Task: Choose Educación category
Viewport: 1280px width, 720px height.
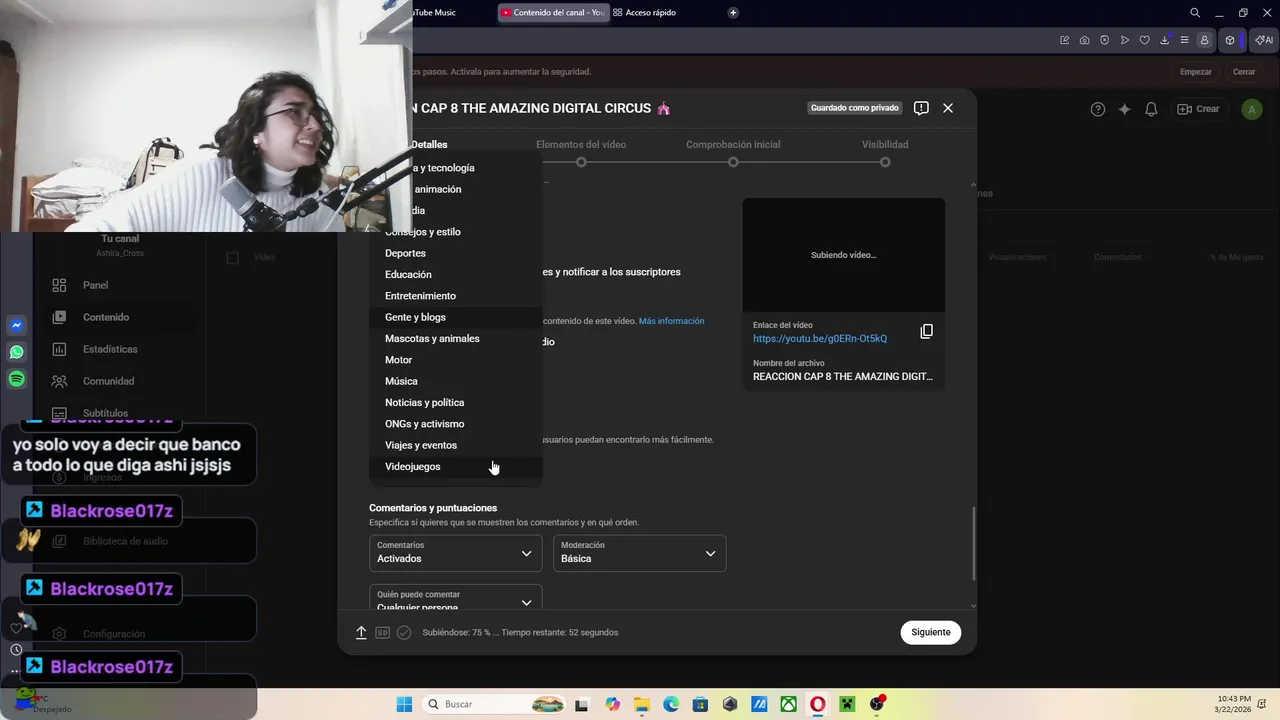Action: [x=456, y=275]
